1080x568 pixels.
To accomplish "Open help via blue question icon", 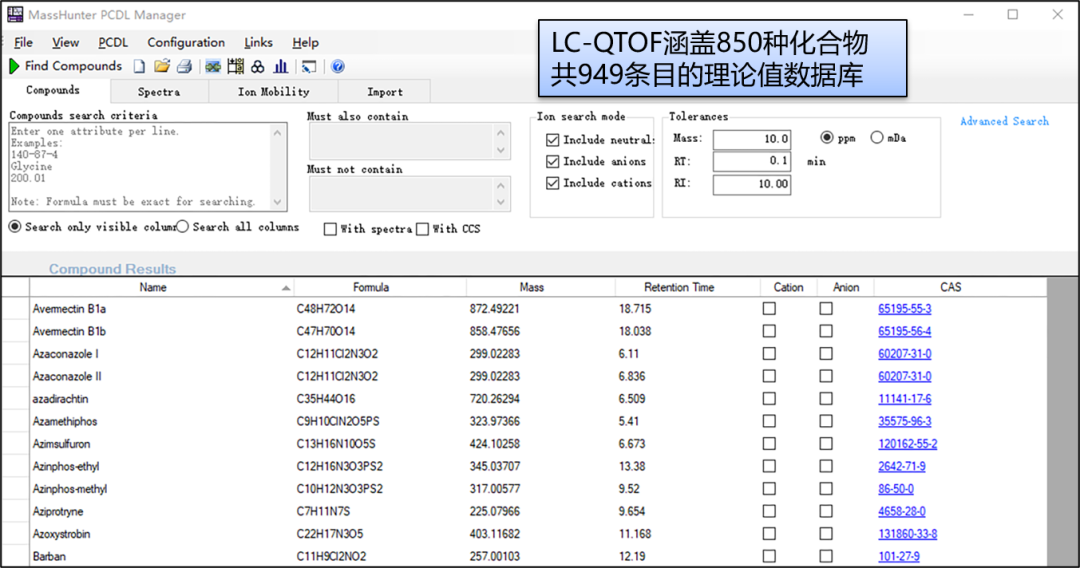I will click(338, 66).
